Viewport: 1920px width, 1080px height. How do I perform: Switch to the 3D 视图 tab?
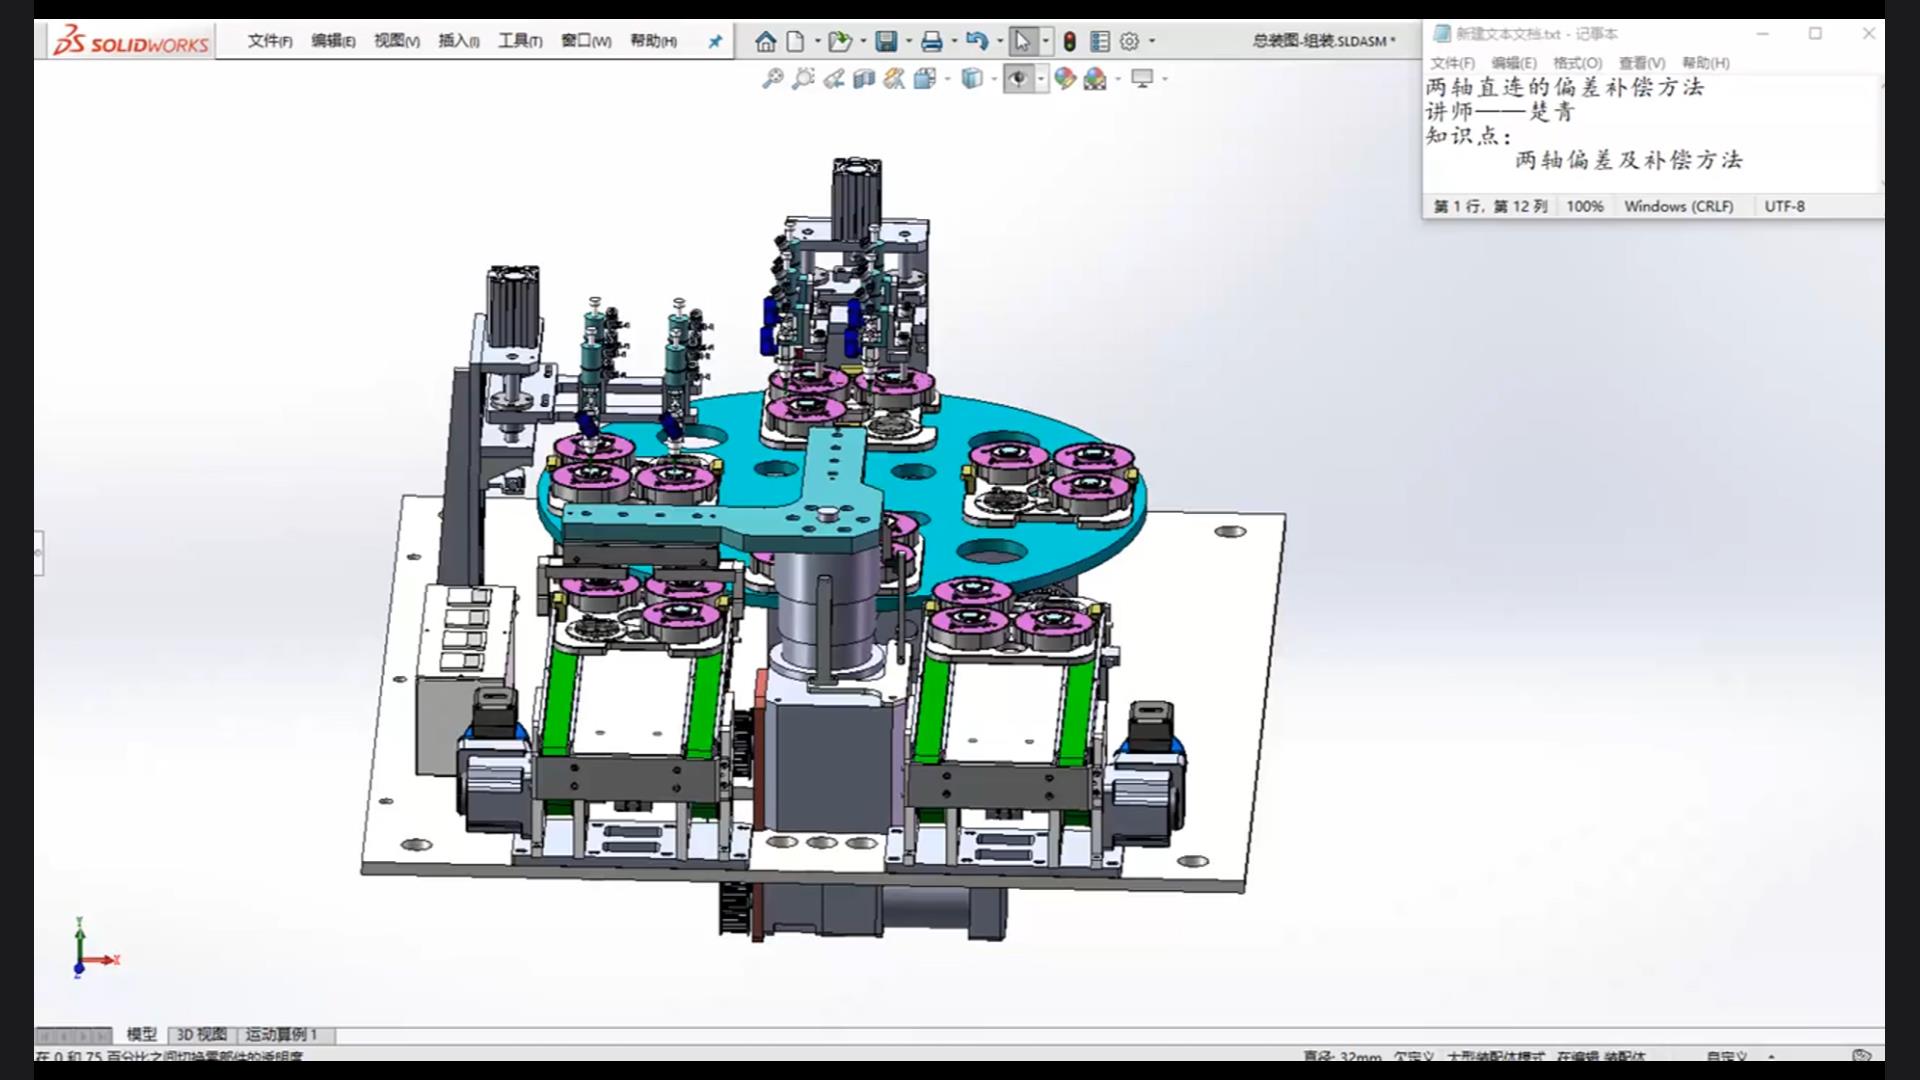(x=201, y=1034)
